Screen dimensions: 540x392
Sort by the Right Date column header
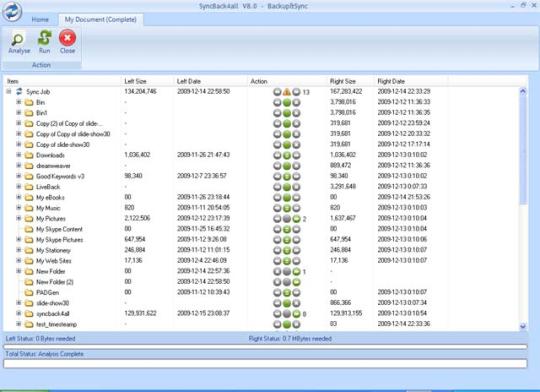(411, 81)
